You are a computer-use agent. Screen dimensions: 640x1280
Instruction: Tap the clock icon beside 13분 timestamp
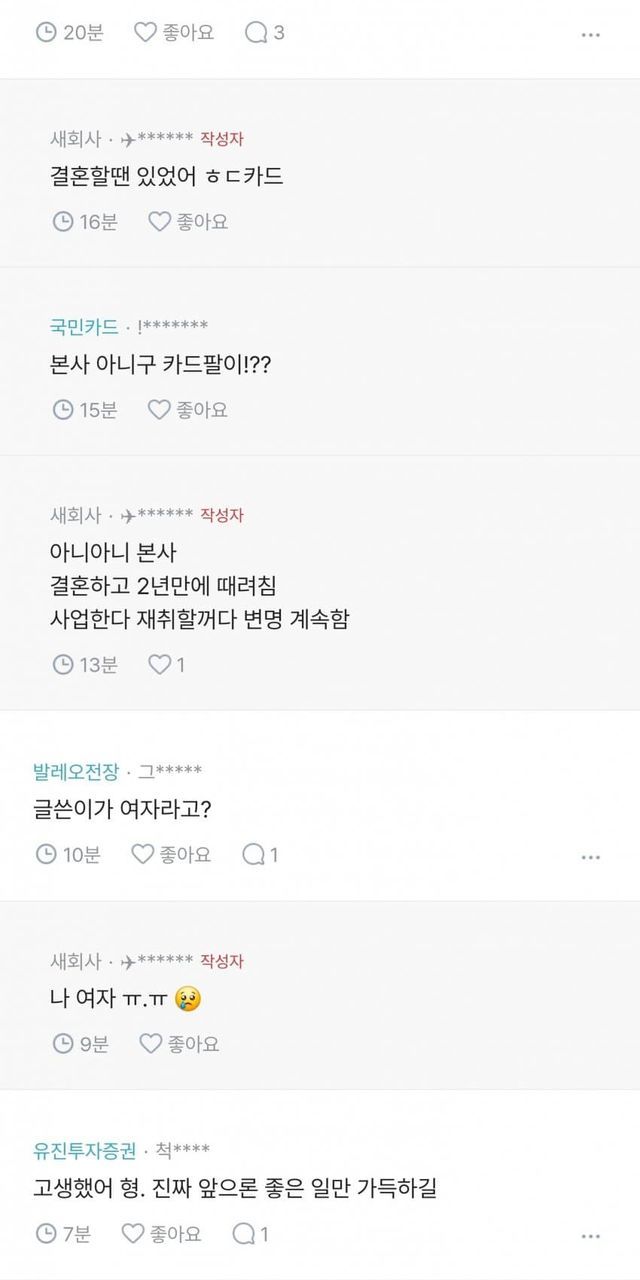coord(63,663)
